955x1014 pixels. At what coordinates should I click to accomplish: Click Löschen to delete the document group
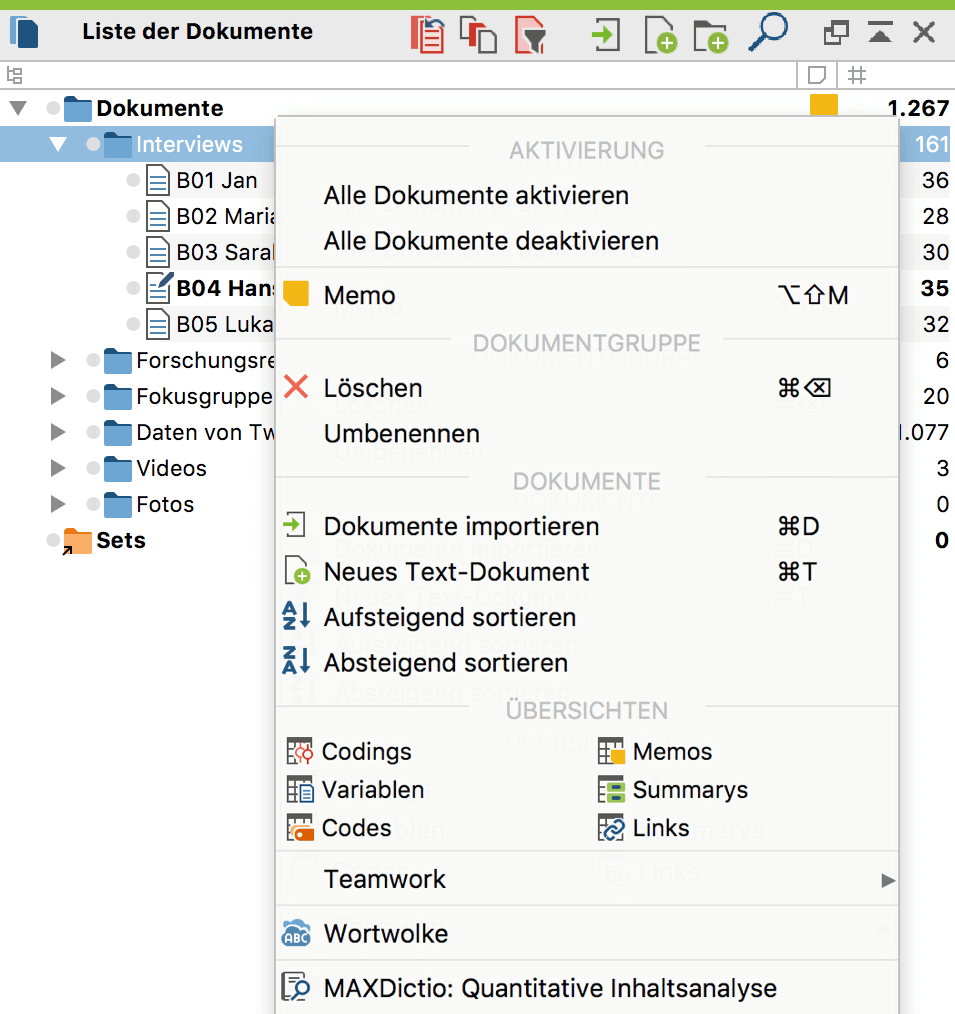373,388
